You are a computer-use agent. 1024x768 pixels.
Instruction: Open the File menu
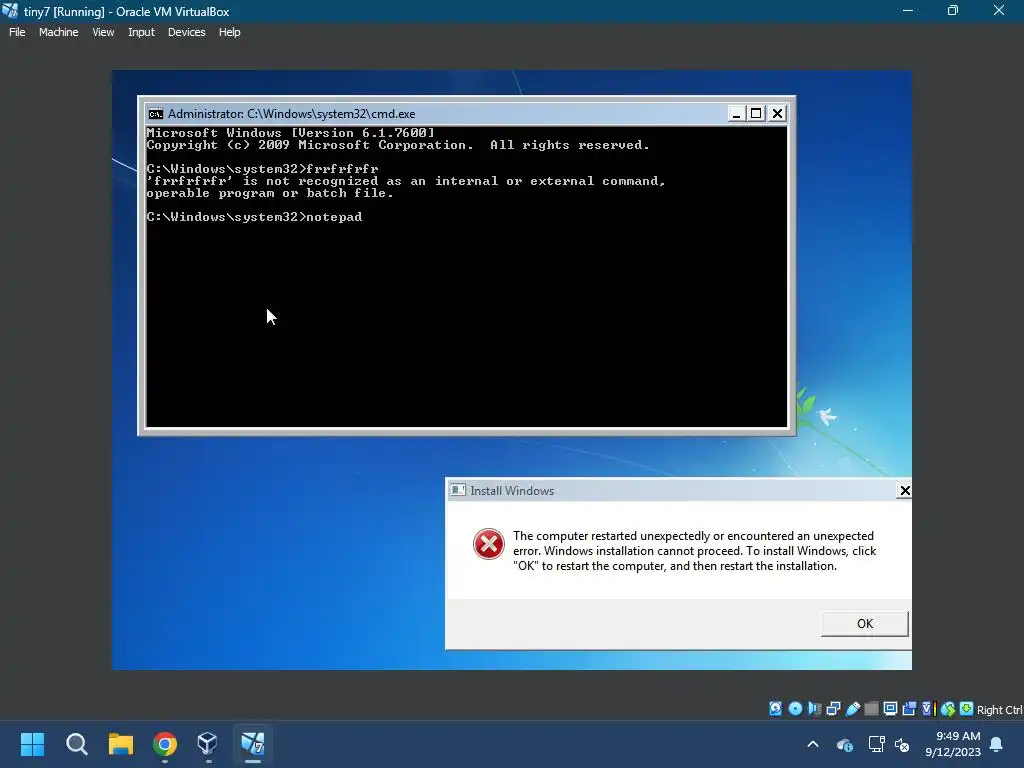pos(17,32)
